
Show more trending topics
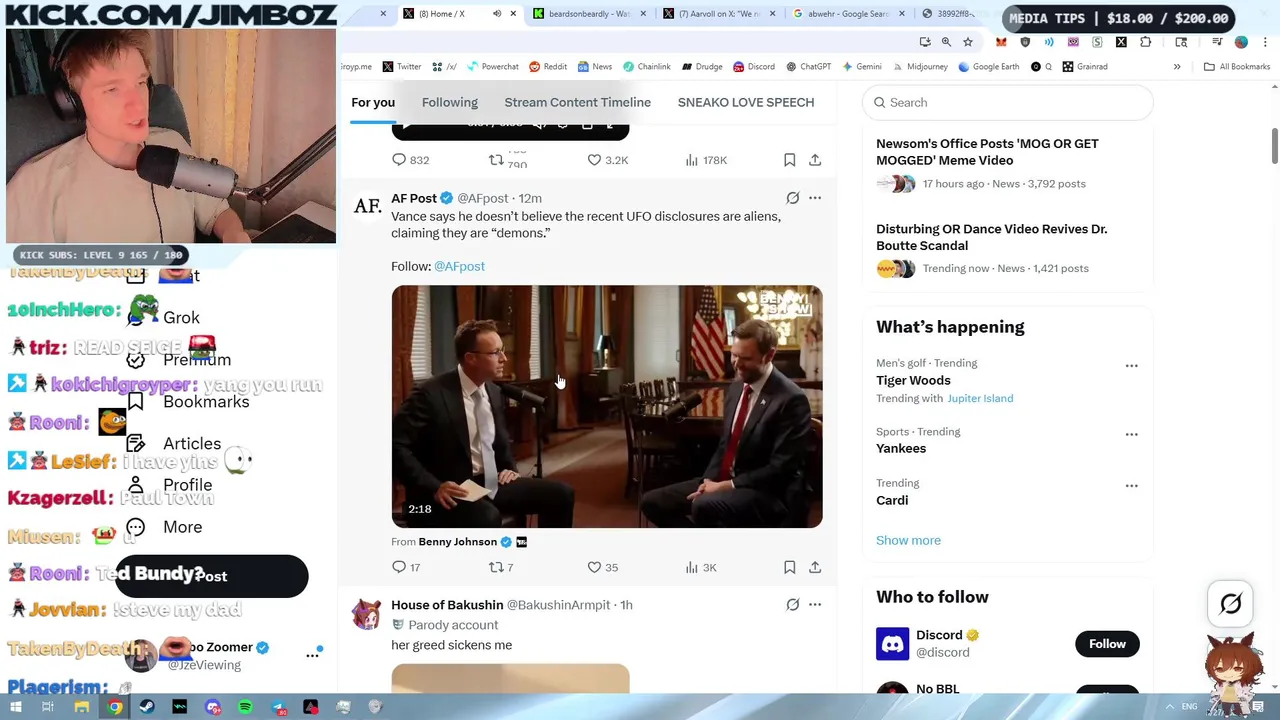coord(908,540)
